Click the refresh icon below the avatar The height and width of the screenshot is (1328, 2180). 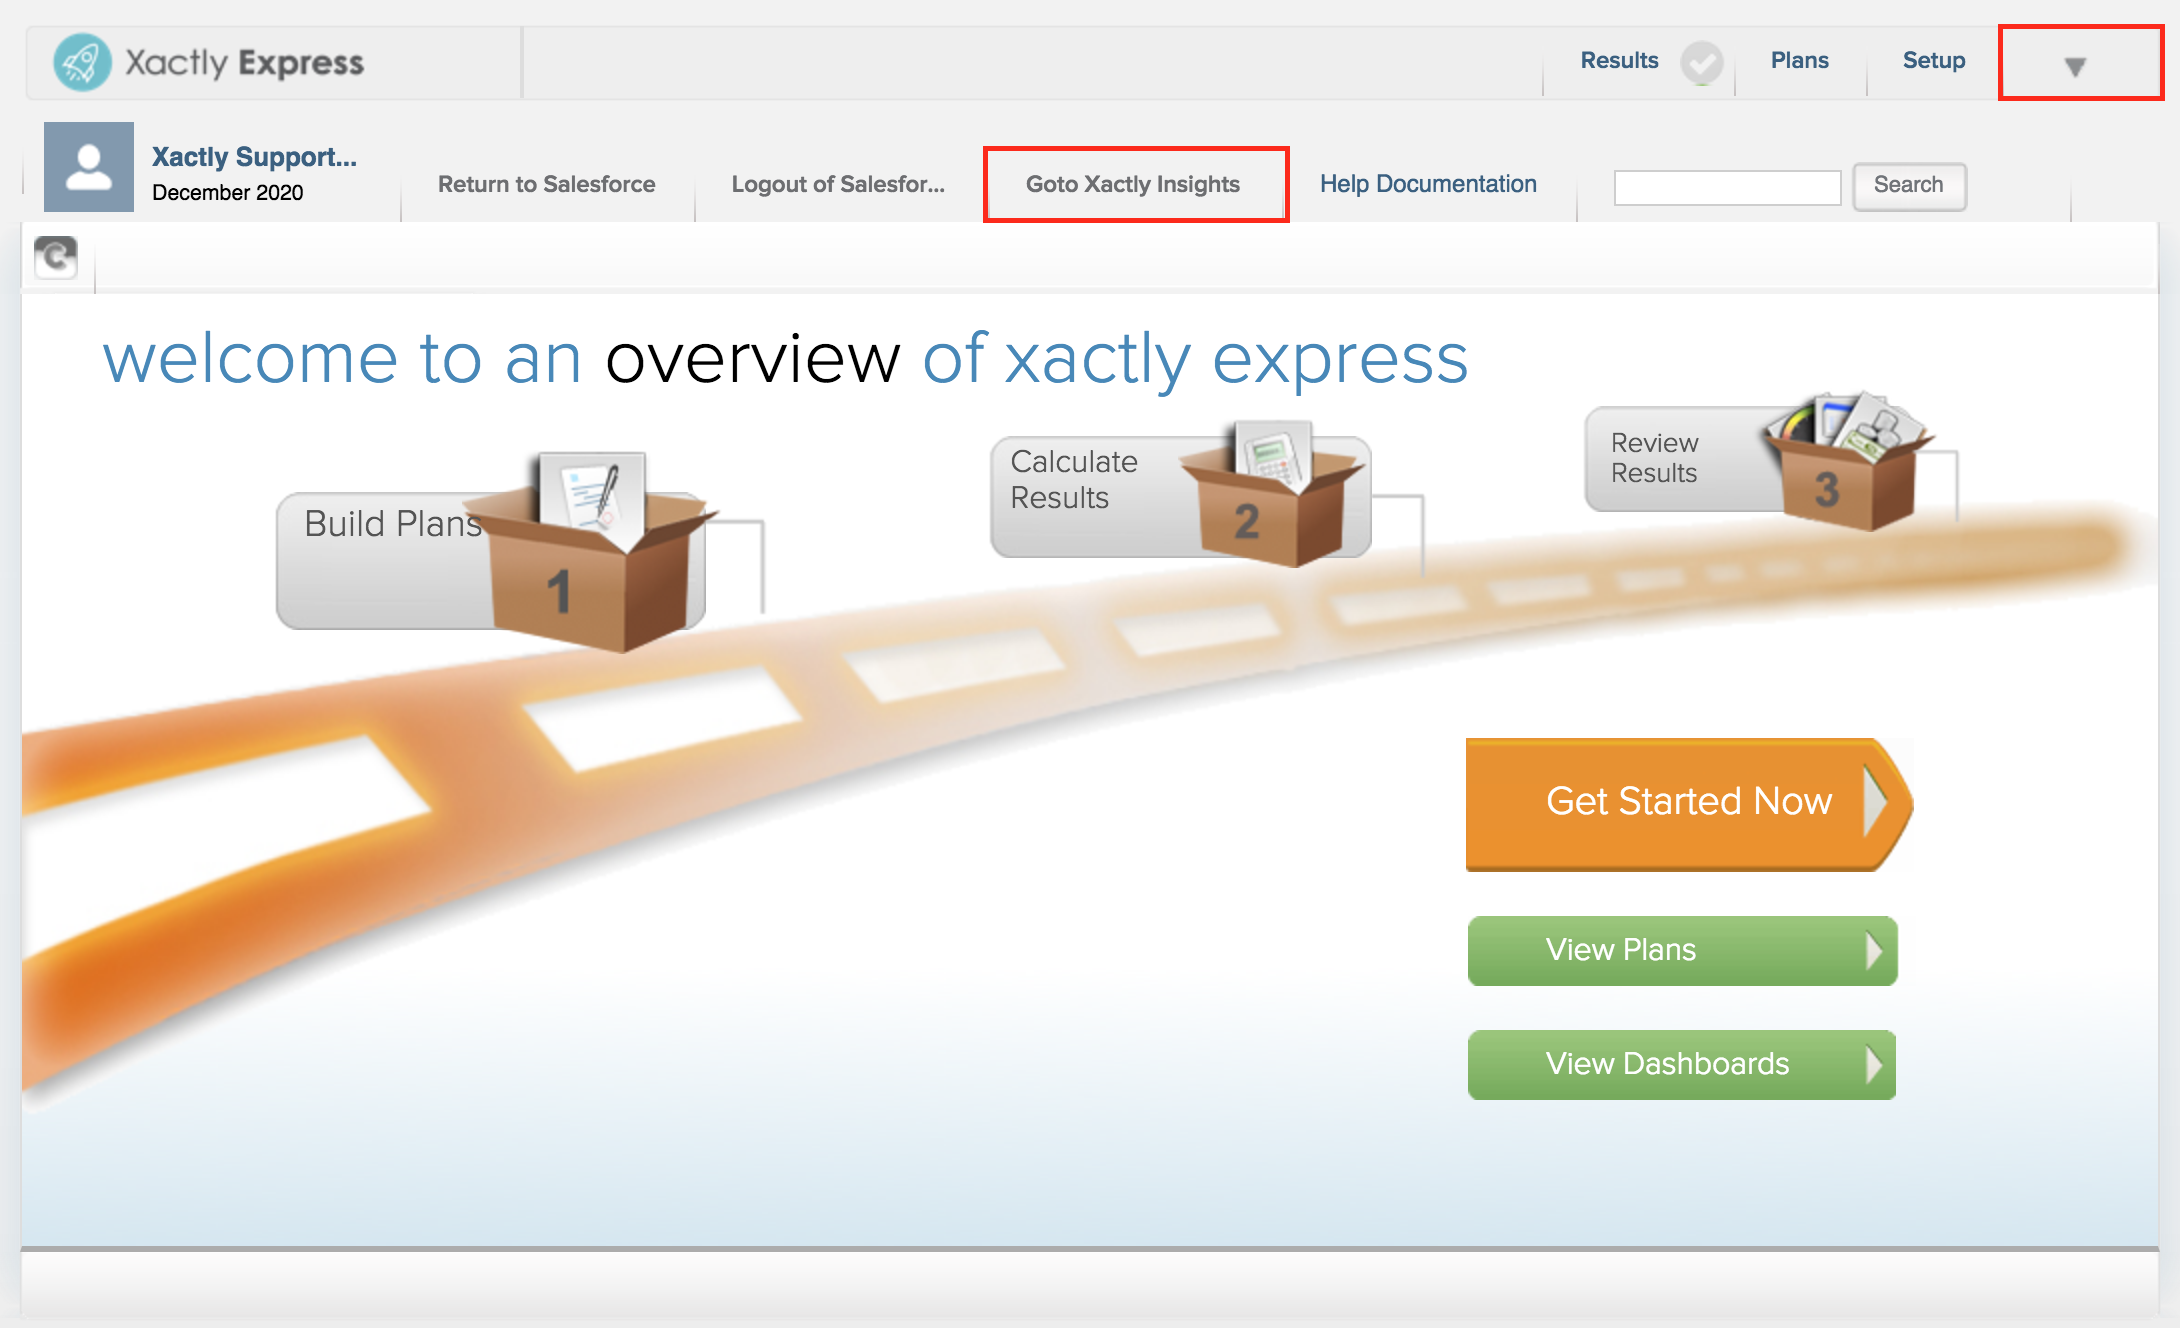(x=56, y=257)
